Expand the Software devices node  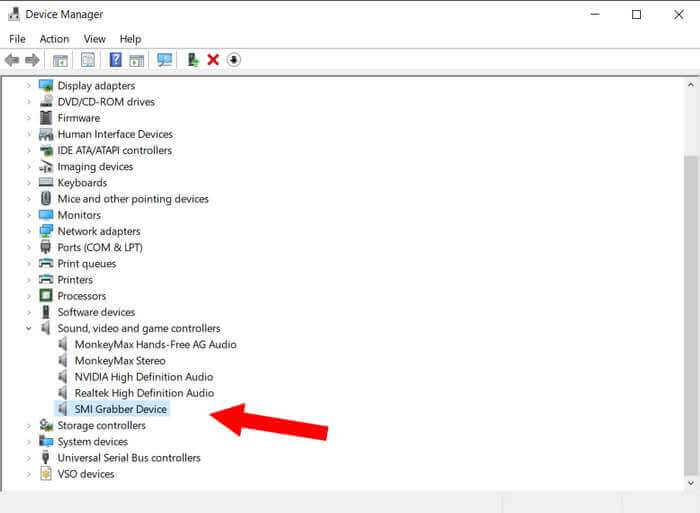[x=29, y=312]
